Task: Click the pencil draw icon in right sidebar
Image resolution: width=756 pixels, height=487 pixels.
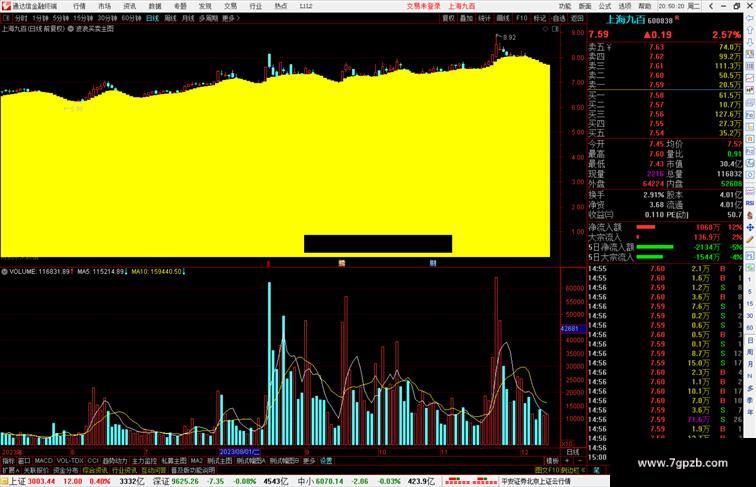Action: [750, 240]
